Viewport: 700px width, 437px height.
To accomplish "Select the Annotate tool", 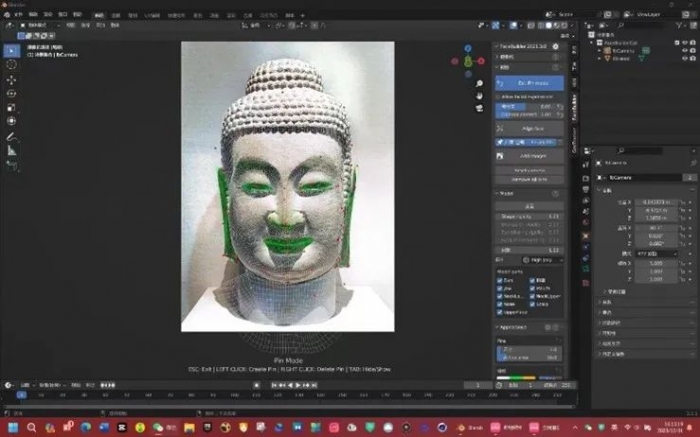I will click(12, 137).
